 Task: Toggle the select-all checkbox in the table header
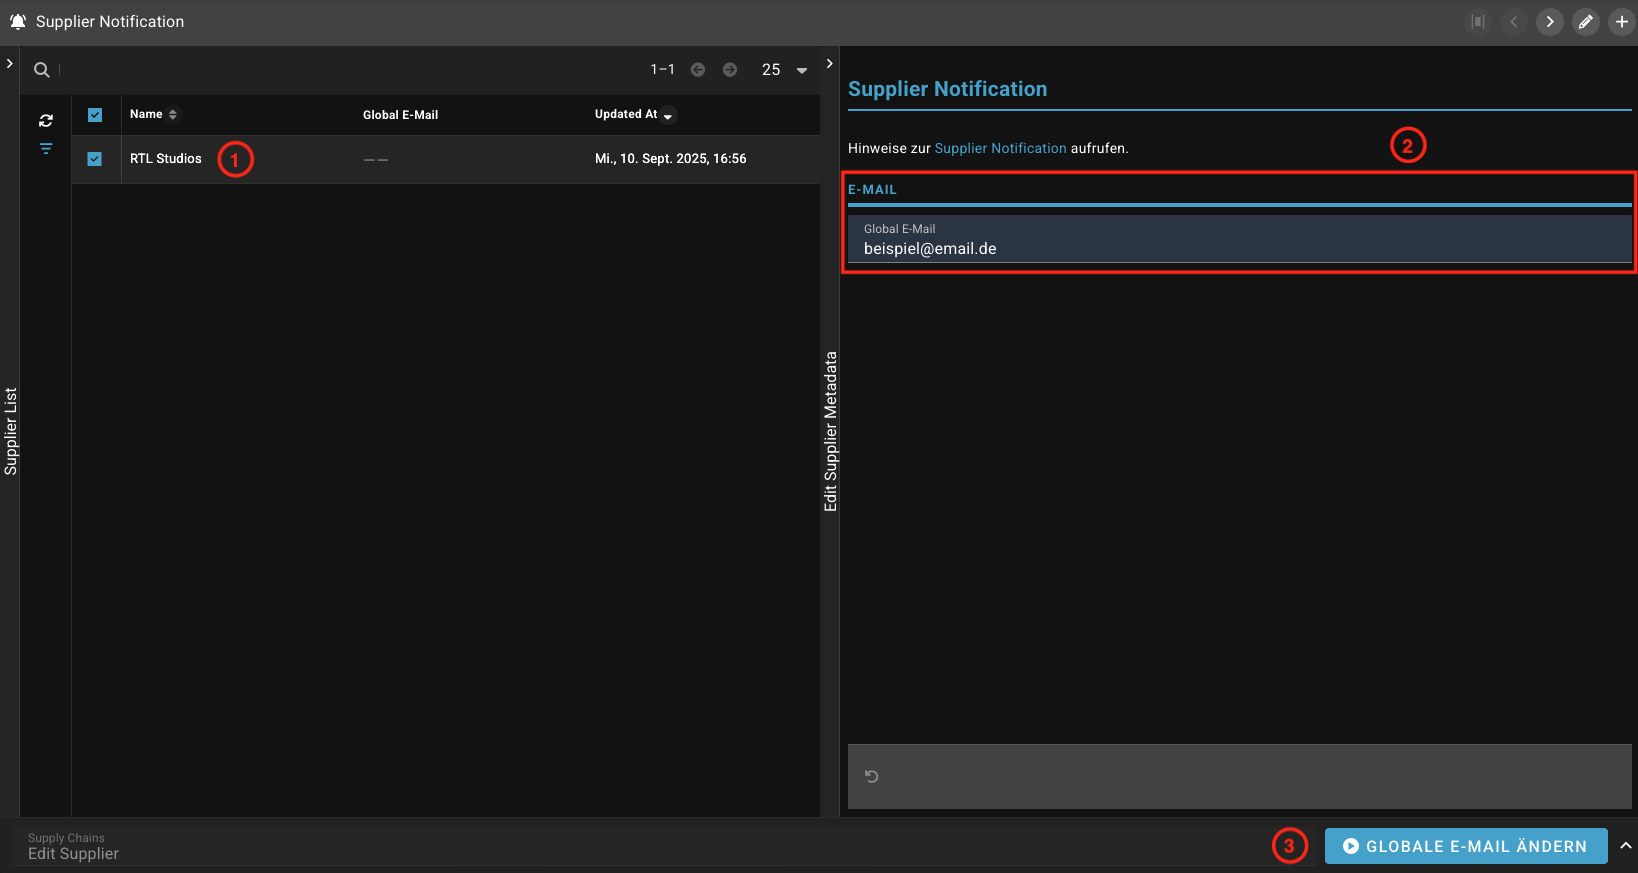point(95,115)
